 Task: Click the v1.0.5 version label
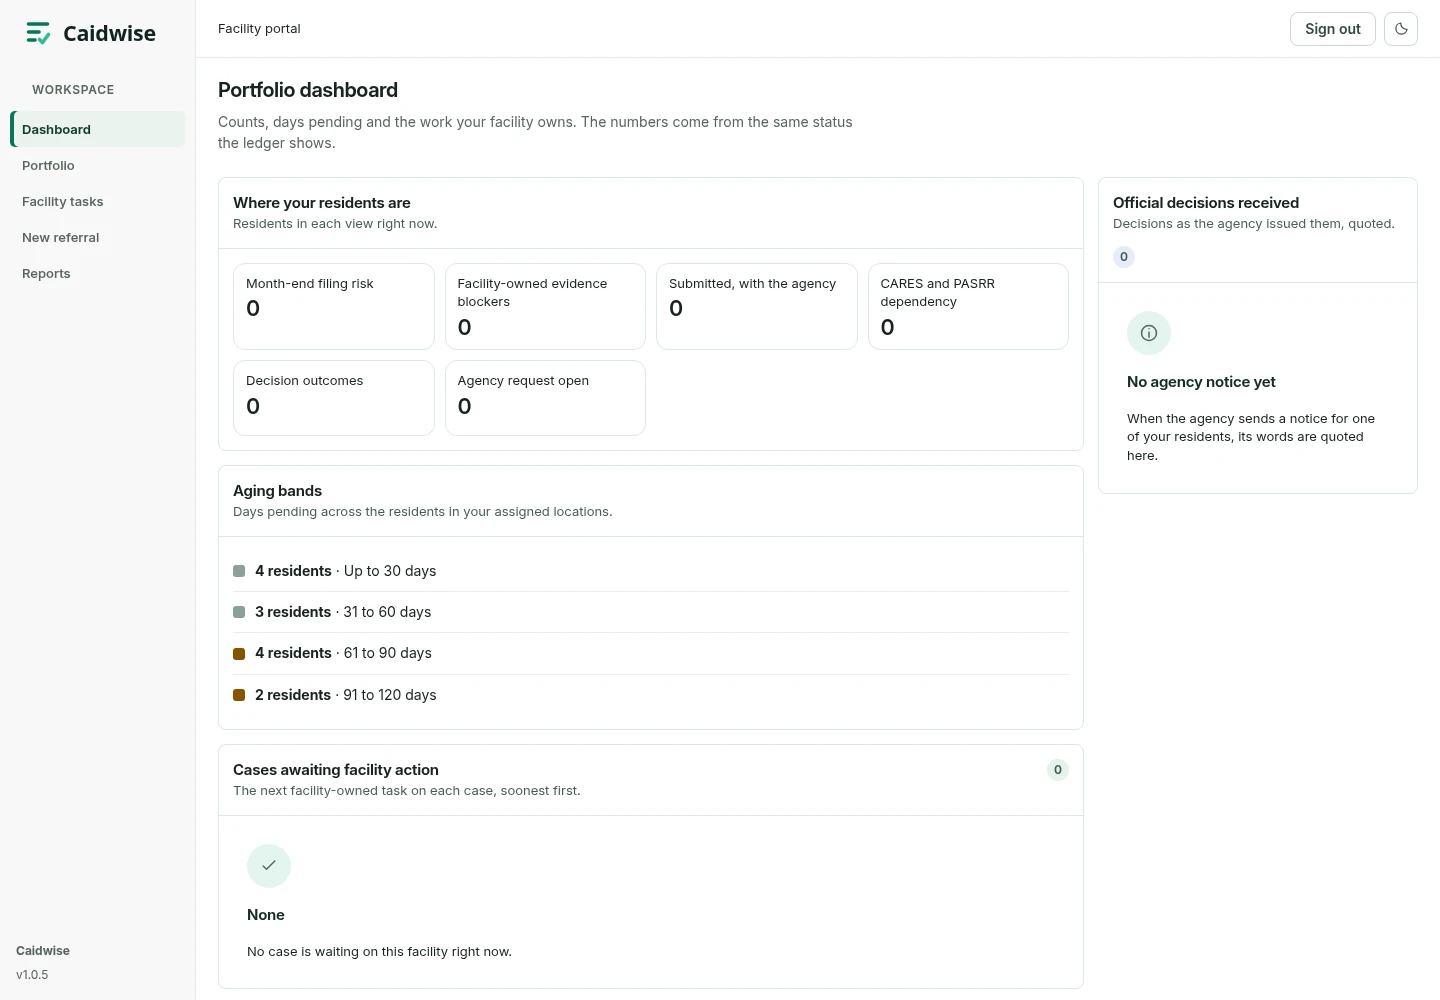32,975
